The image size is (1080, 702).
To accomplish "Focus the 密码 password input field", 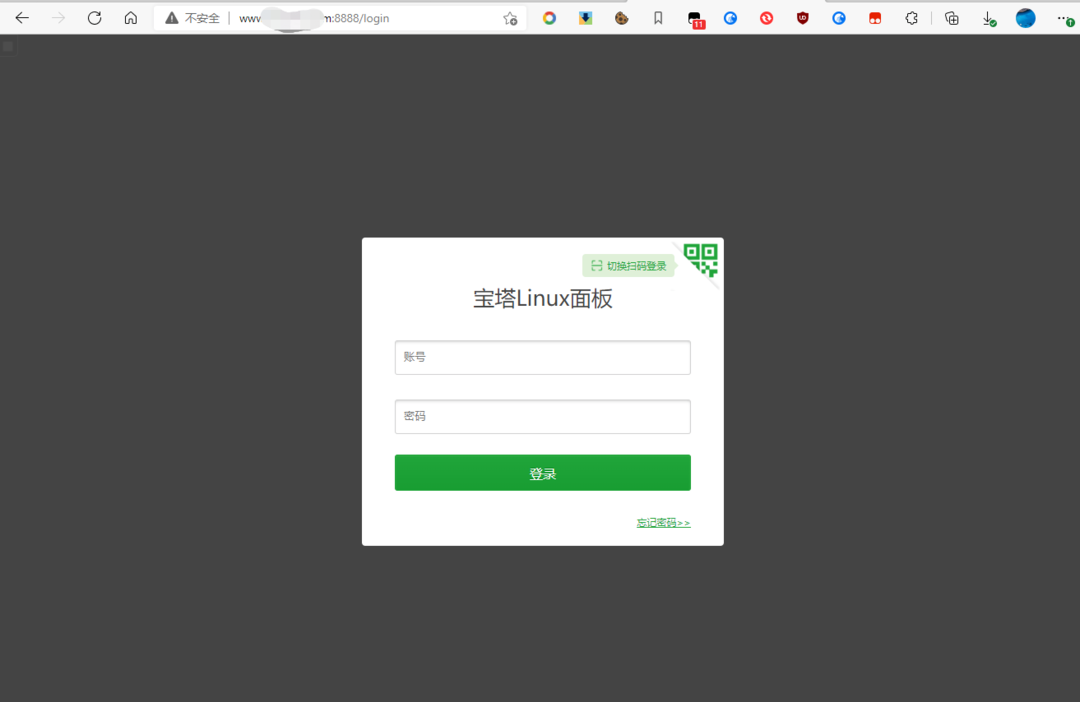I will click(x=543, y=417).
